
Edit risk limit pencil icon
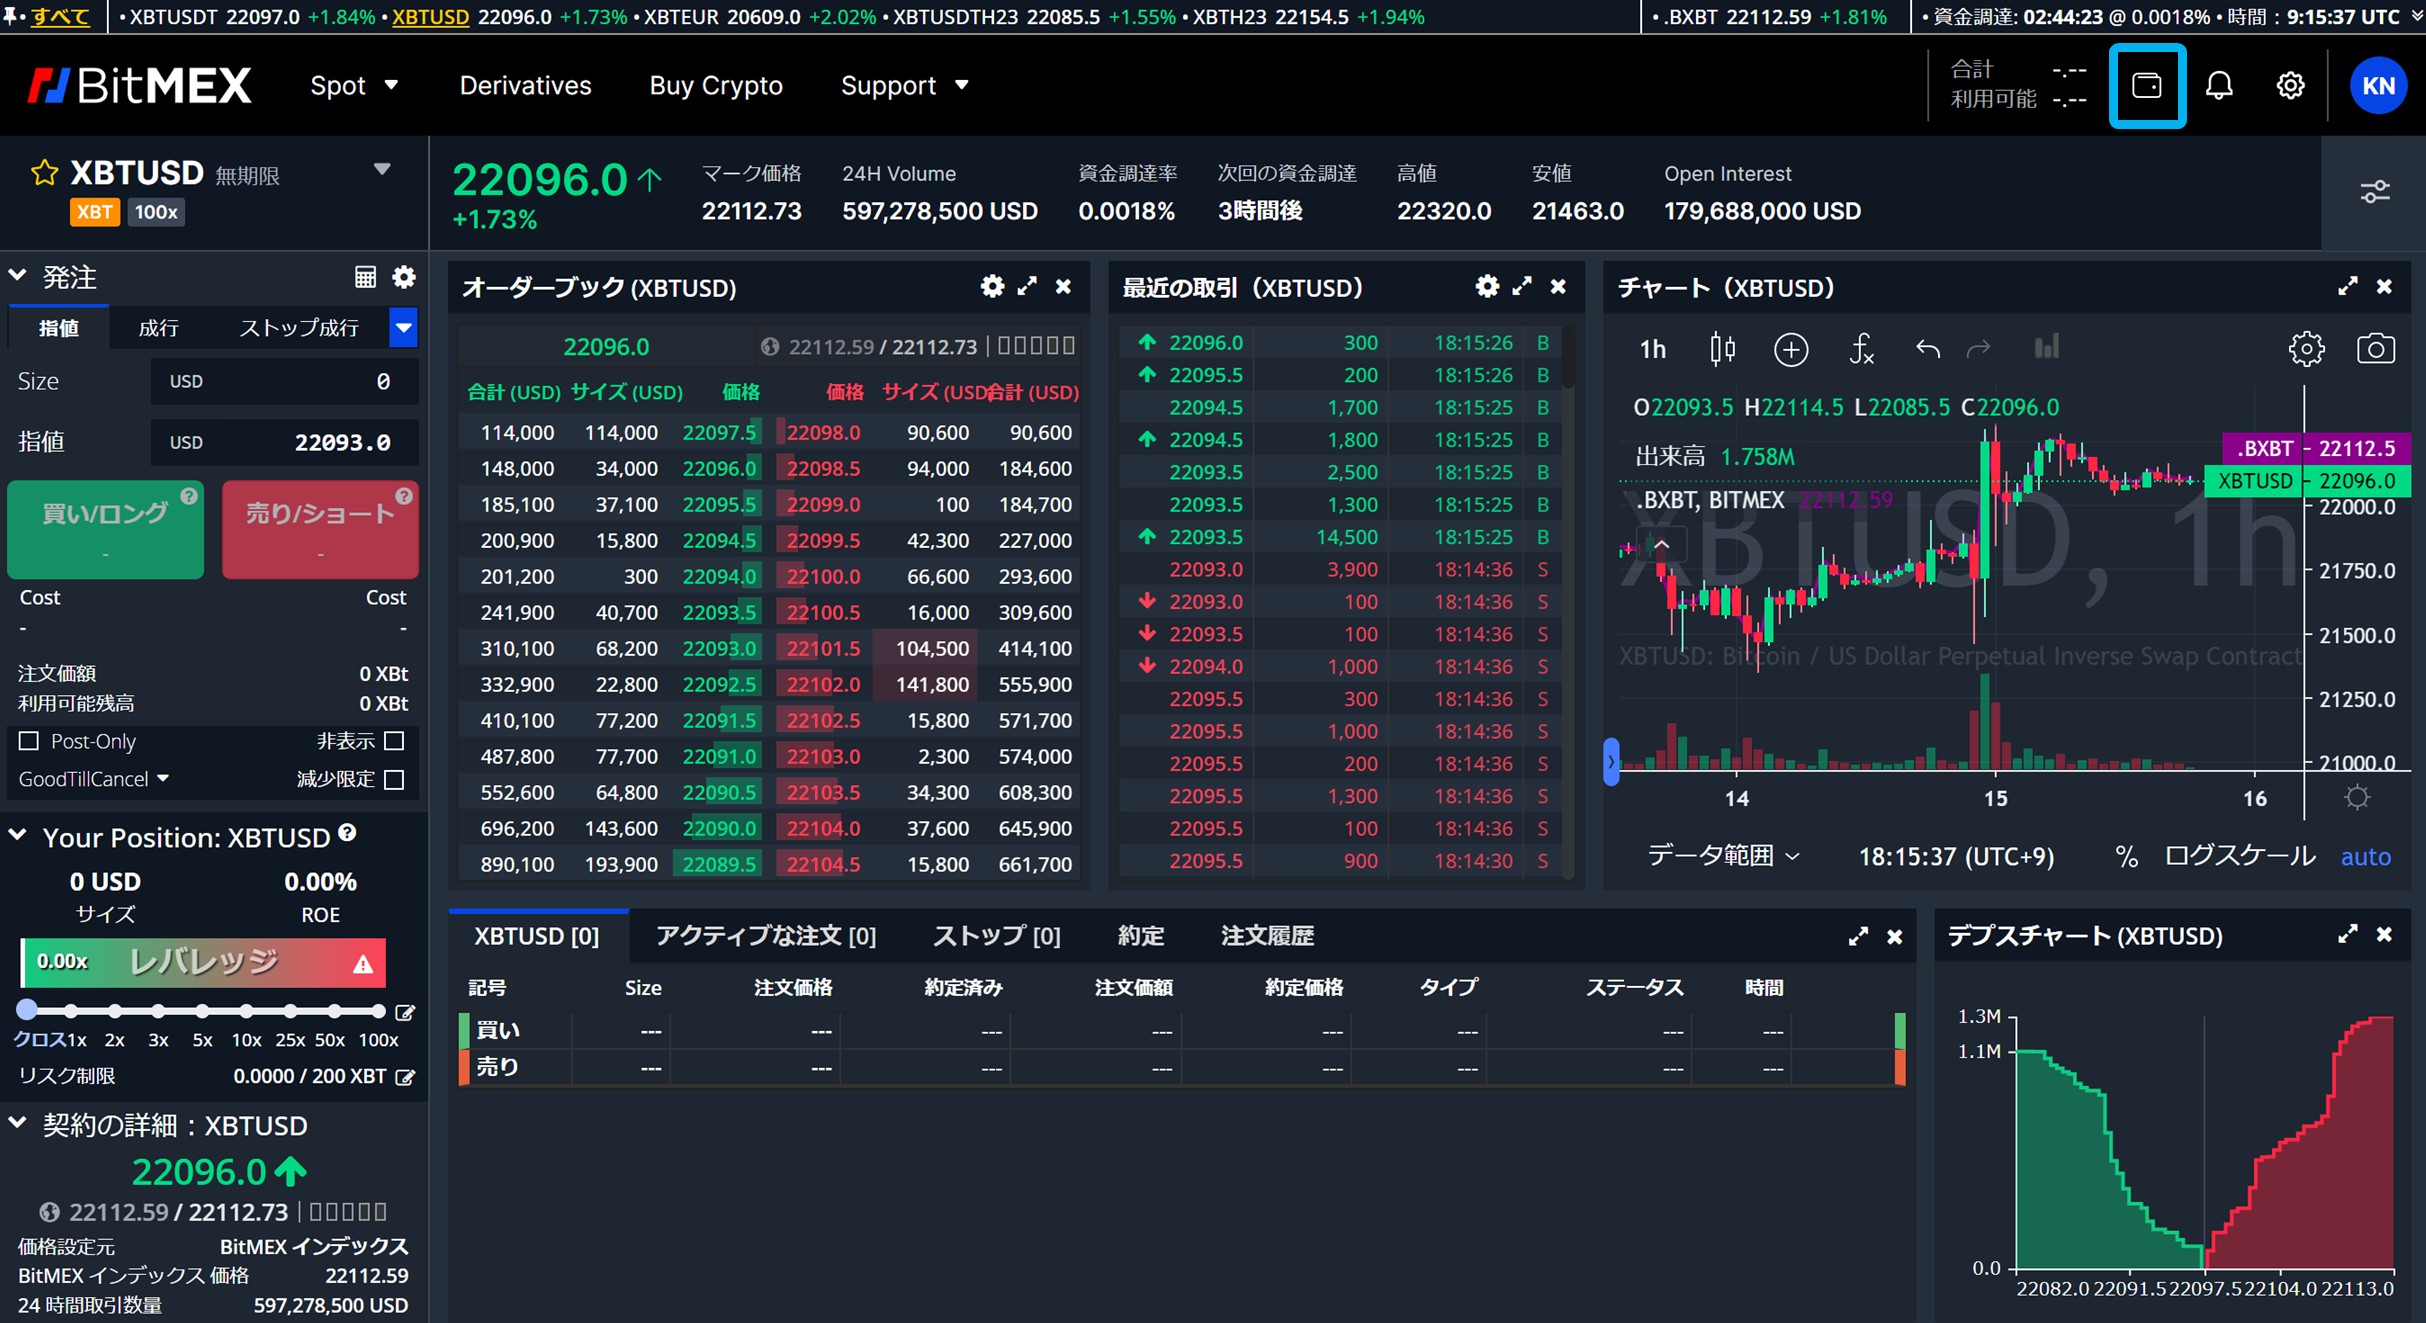coord(405,1077)
